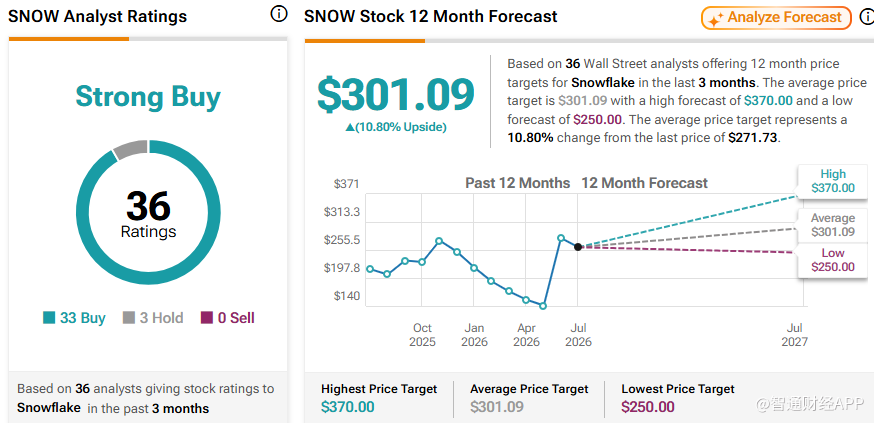Select the gray Hold legend square
This screenshot has height=423, width=874.
(129, 318)
